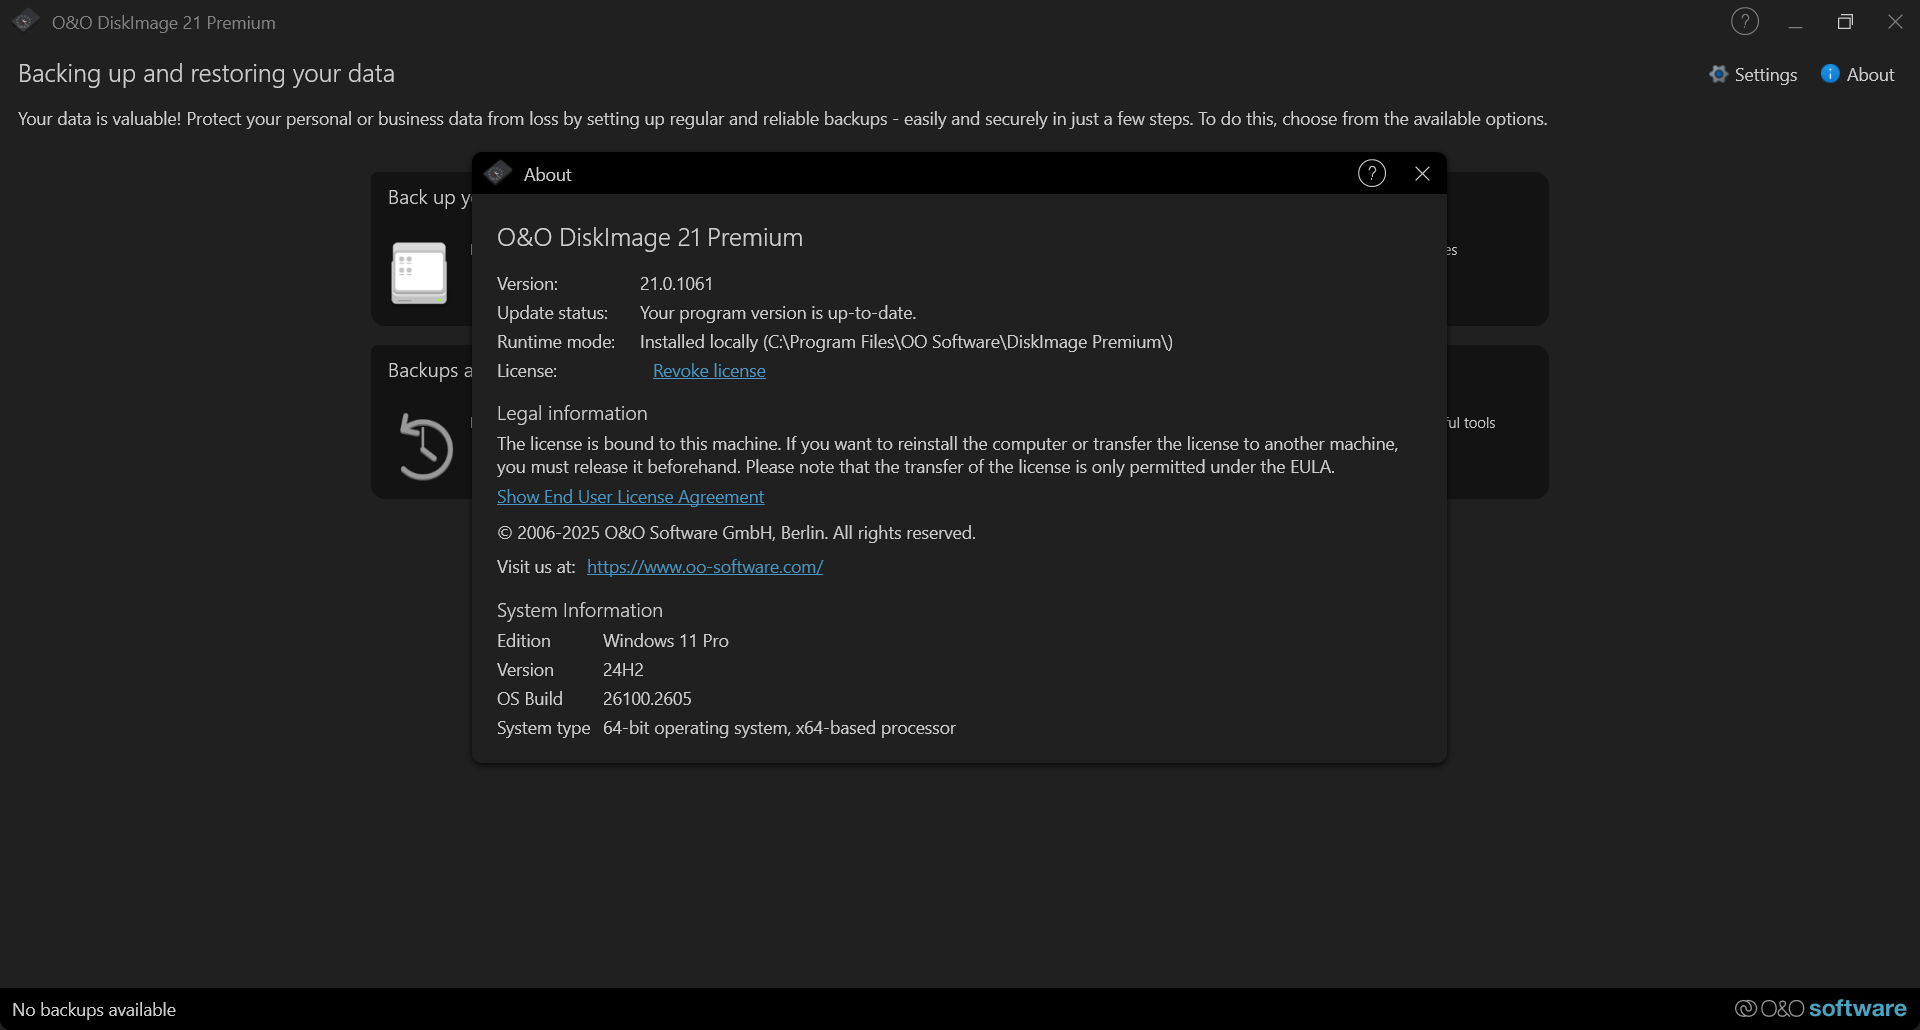1920x1030 pixels.
Task: Click the 24H2 version value
Action: 623,670
